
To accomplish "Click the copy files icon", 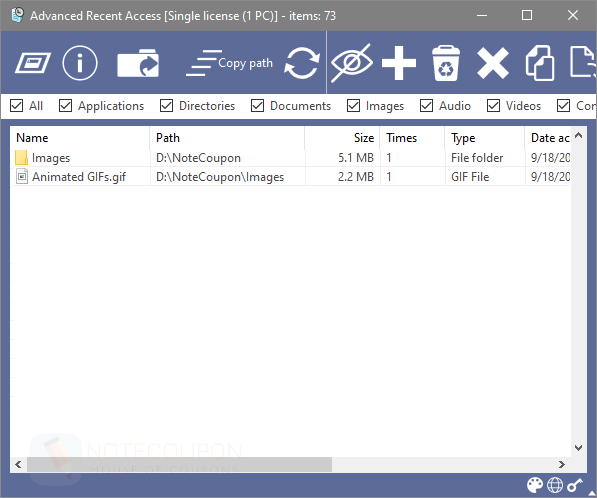I will 540,63.
